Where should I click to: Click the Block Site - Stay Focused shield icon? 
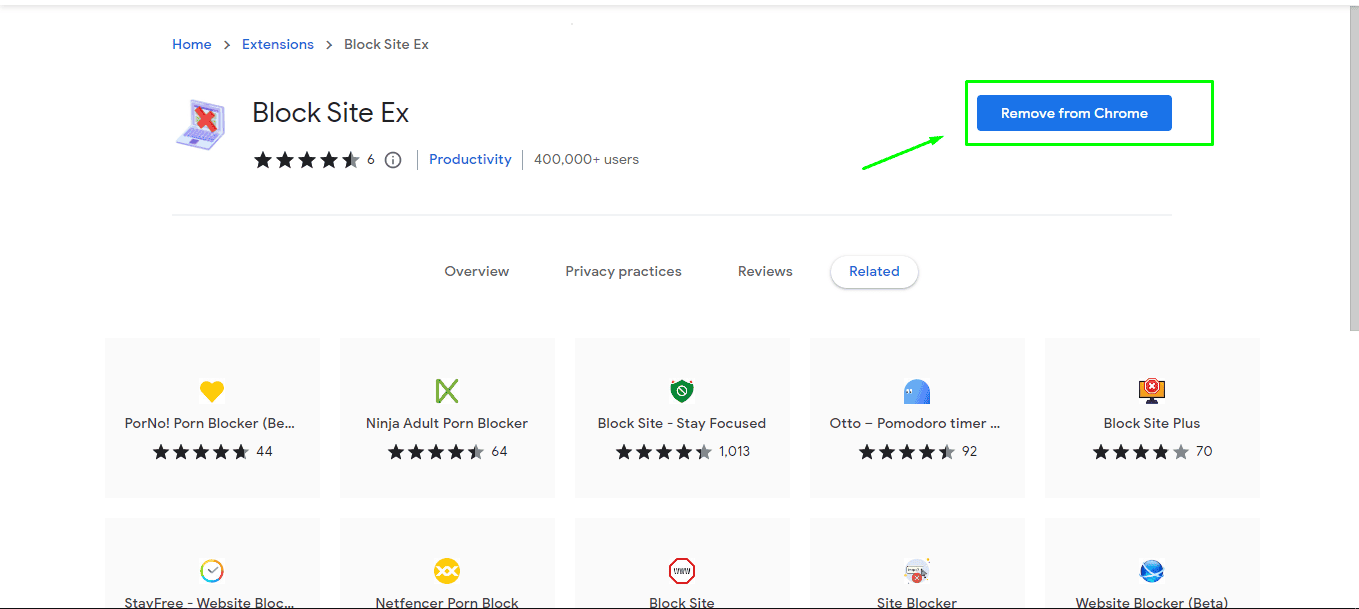tap(682, 391)
